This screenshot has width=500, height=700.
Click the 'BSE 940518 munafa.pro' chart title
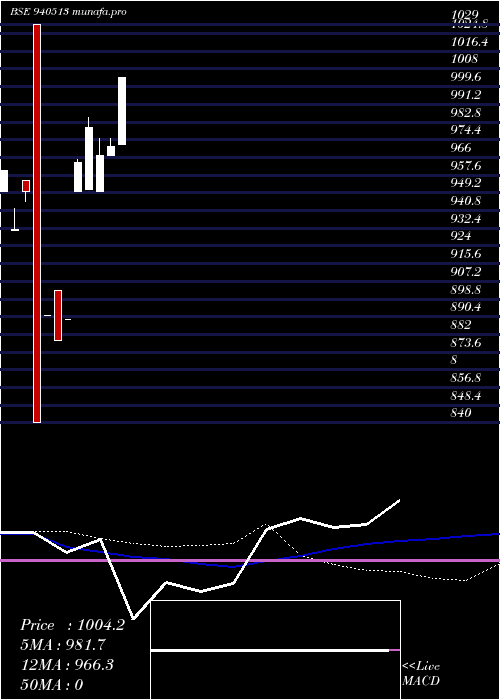tap(68, 12)
